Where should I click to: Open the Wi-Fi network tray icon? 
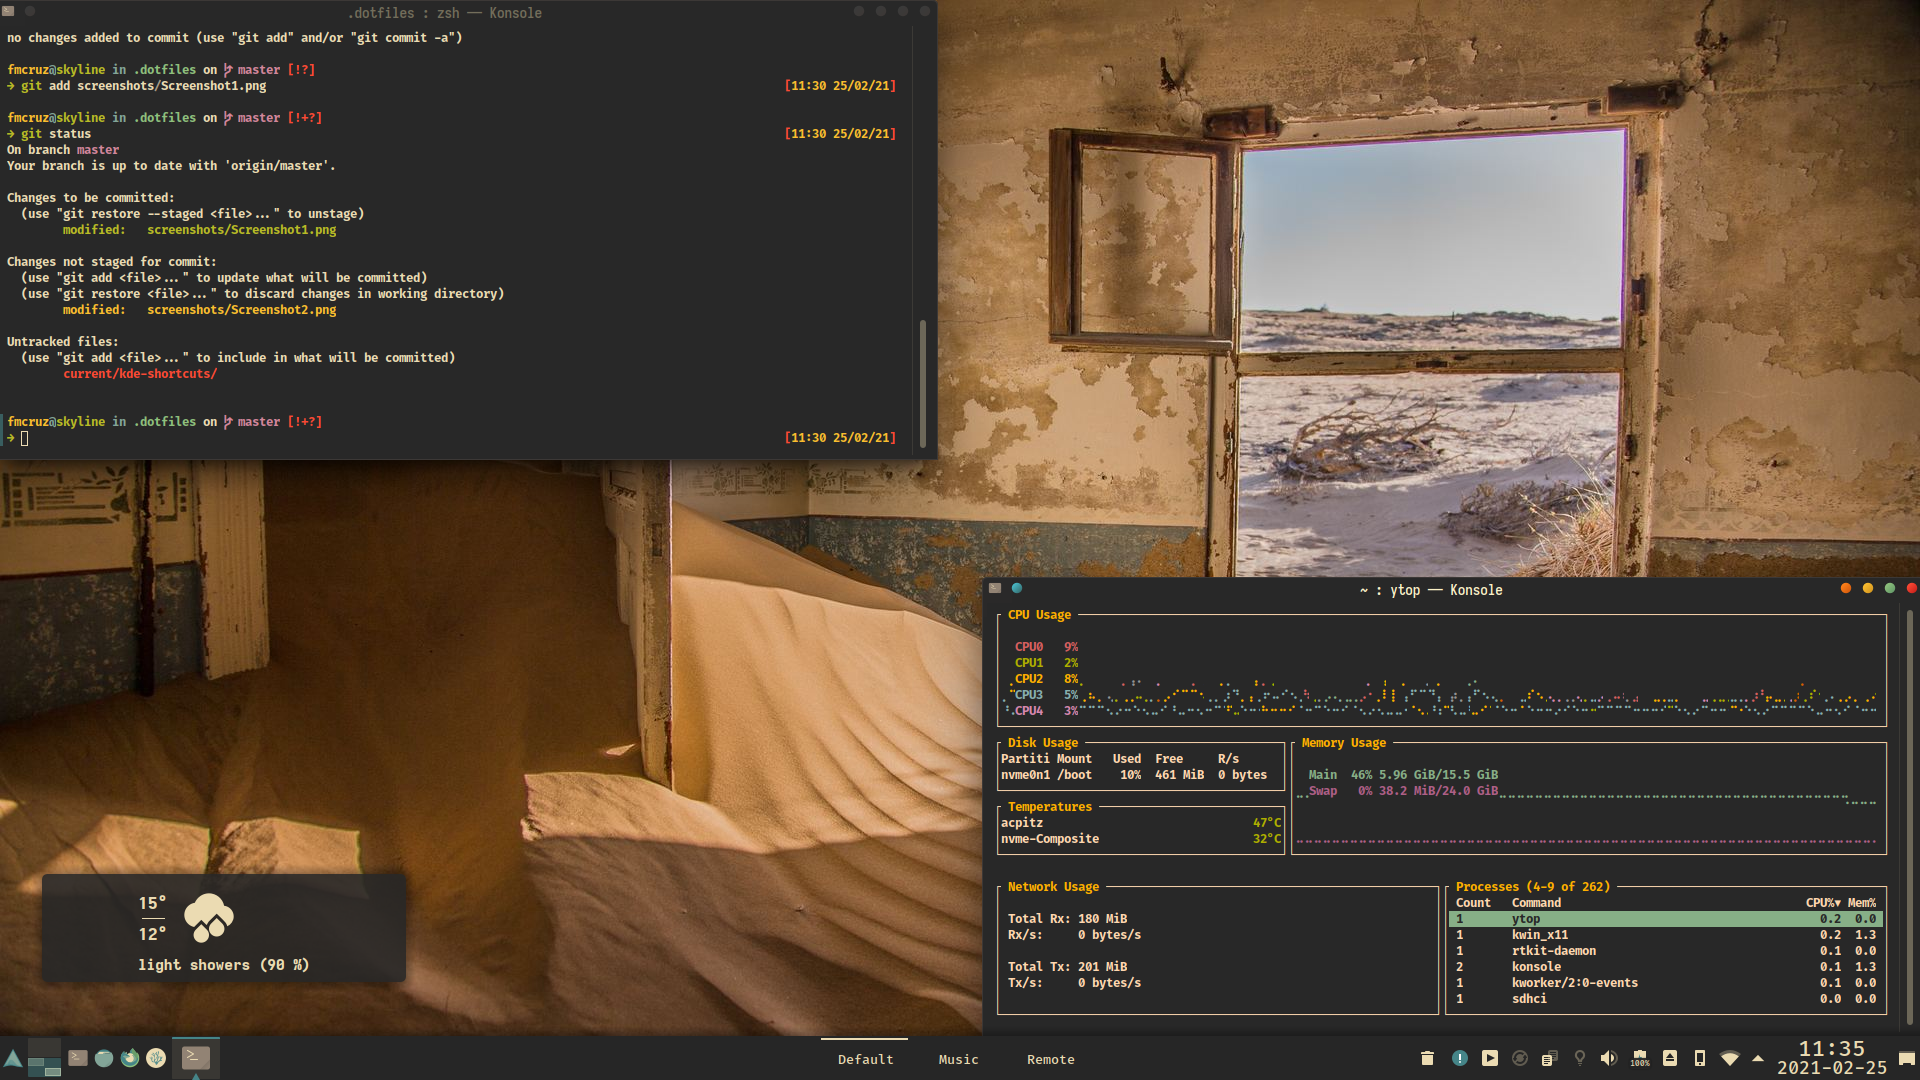[1730, 1058]
